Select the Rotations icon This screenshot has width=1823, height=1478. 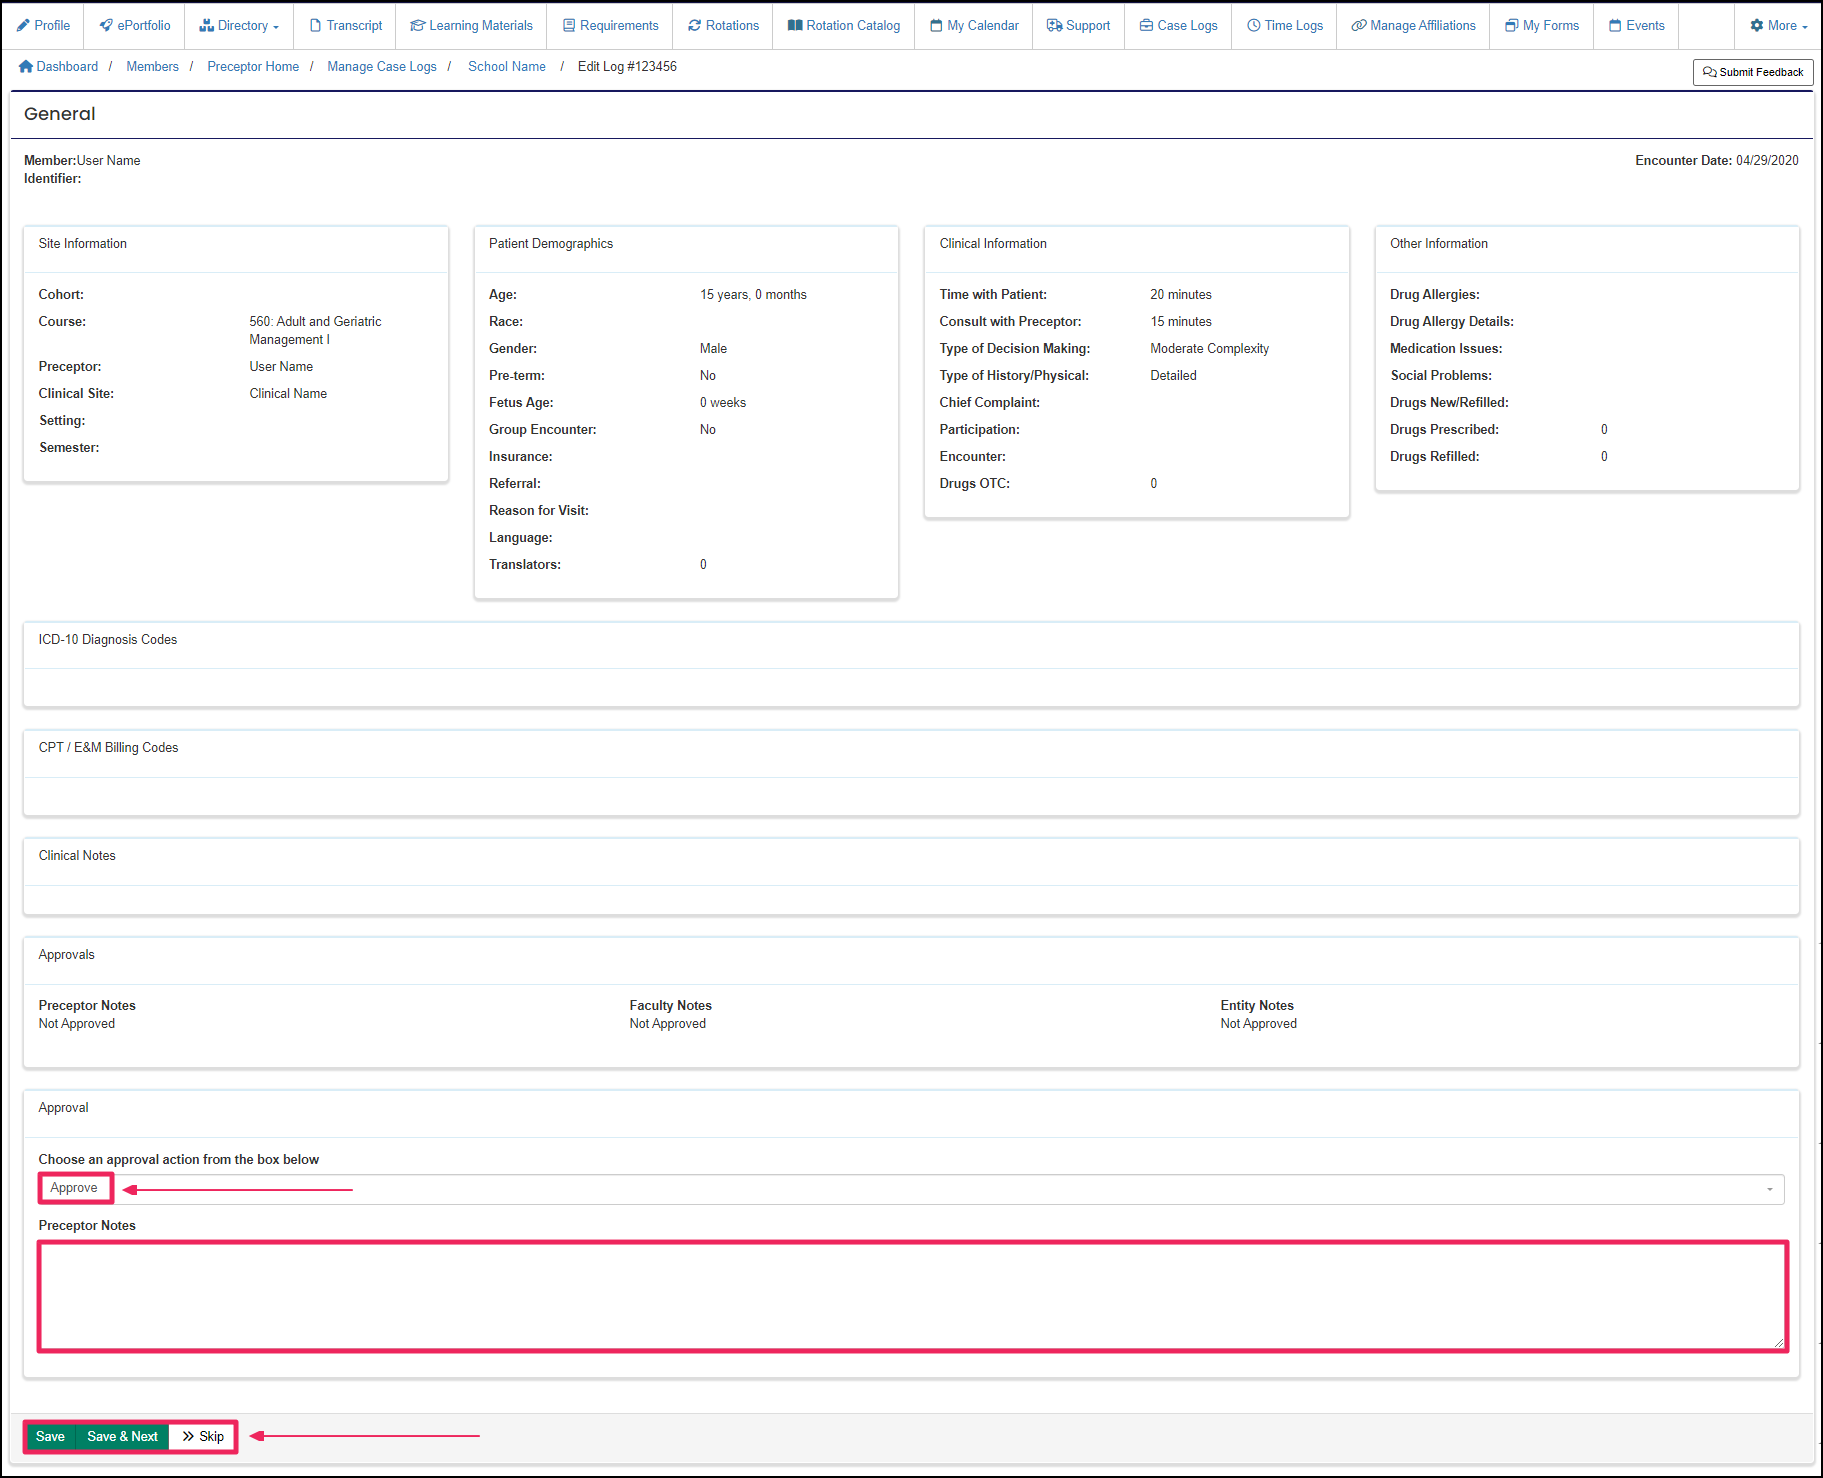(x=722, y=25)
